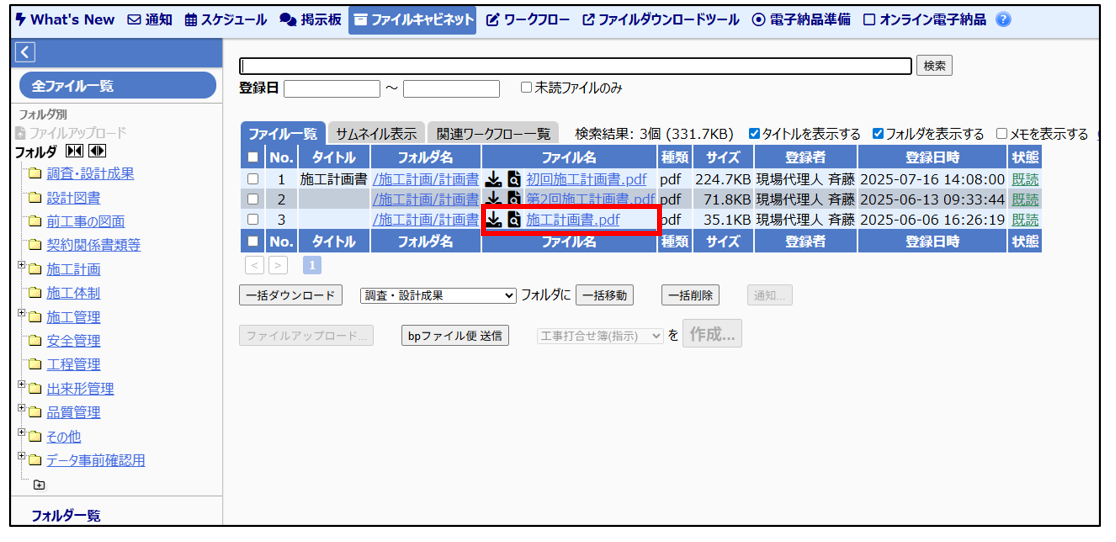The image size is (1116, 542).
Task: Click the 一括ダウンロード button
Action: click(x=290, y=295)
